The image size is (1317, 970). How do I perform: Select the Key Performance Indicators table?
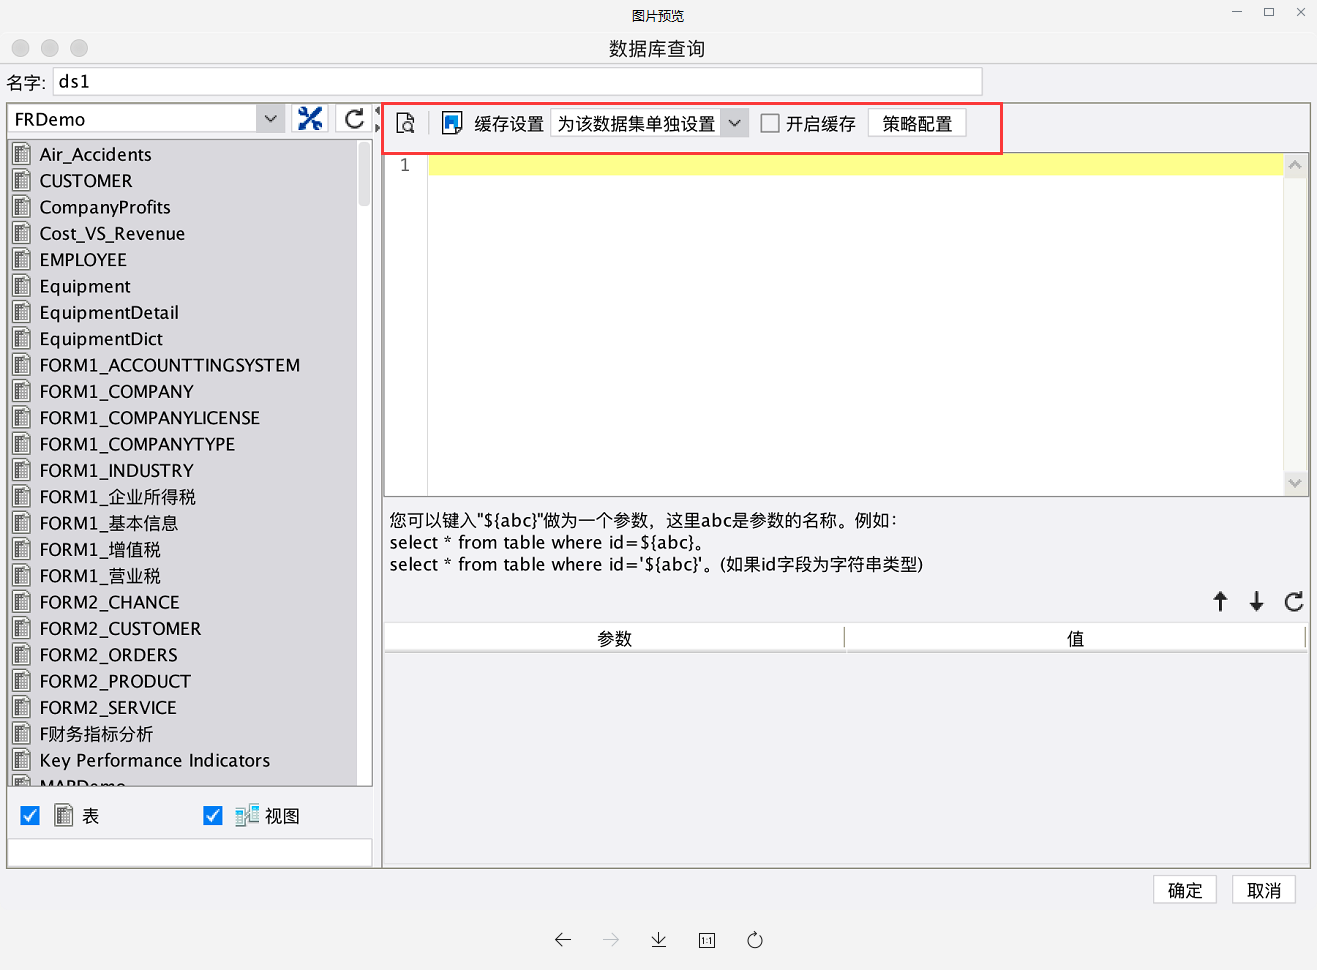pos(155,760)
